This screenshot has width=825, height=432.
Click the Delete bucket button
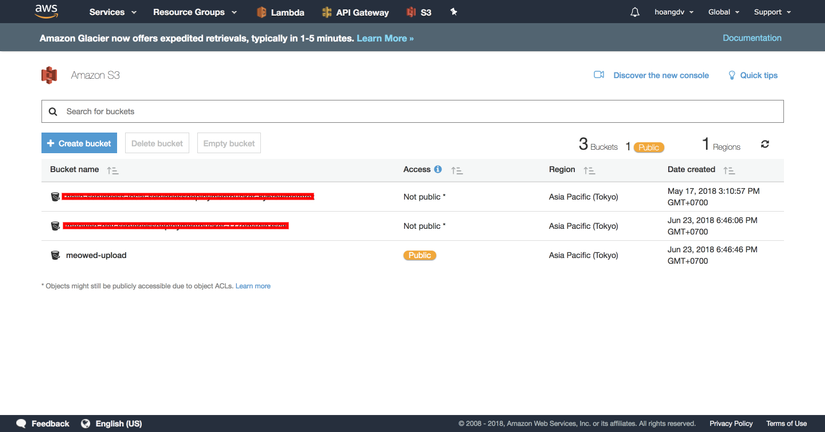157,143
